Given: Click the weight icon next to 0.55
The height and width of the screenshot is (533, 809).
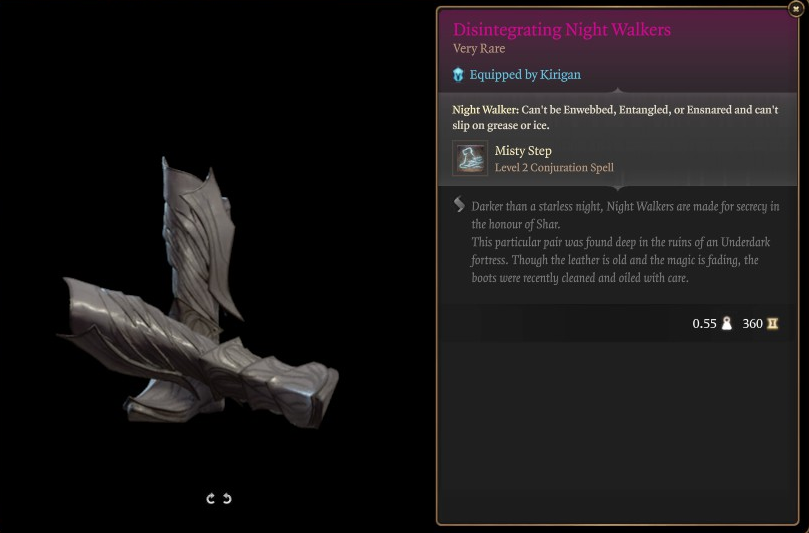Looking at the screenshot, I should coord(726,324).
